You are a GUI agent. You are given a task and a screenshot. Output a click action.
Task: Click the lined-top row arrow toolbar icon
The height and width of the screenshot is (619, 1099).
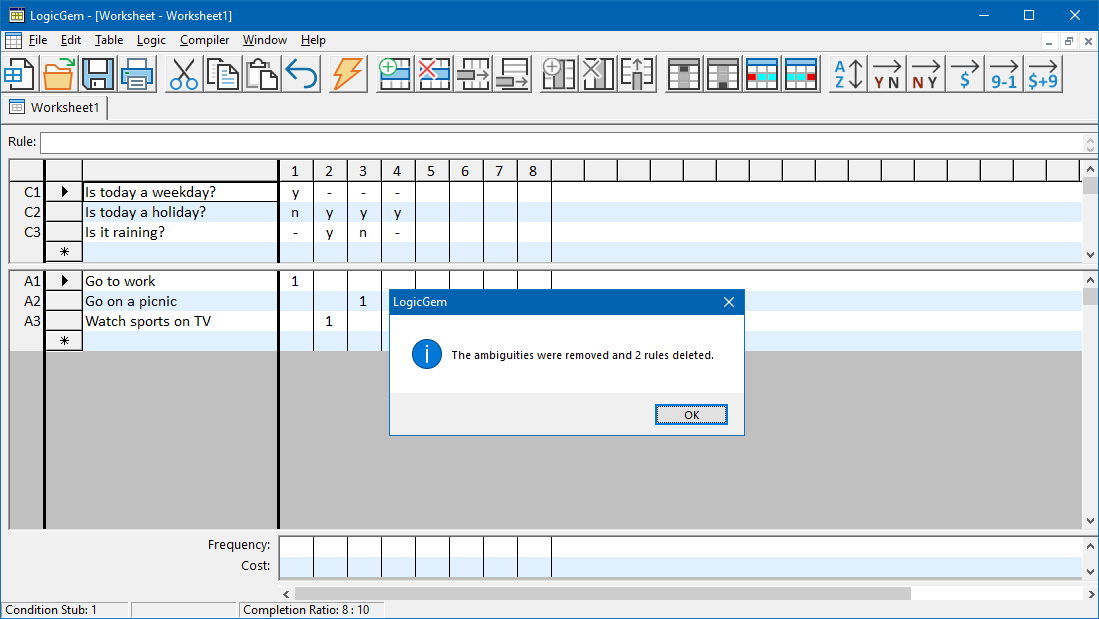click(x=512, y=74)
